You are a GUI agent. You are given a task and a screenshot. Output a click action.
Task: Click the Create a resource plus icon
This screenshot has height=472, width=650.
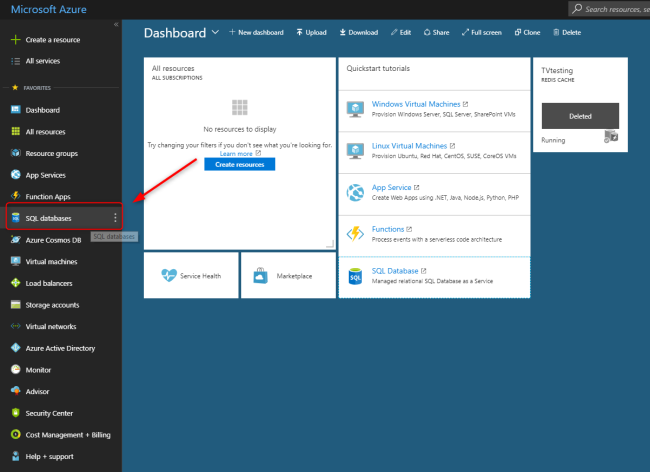tap(15, 40)
